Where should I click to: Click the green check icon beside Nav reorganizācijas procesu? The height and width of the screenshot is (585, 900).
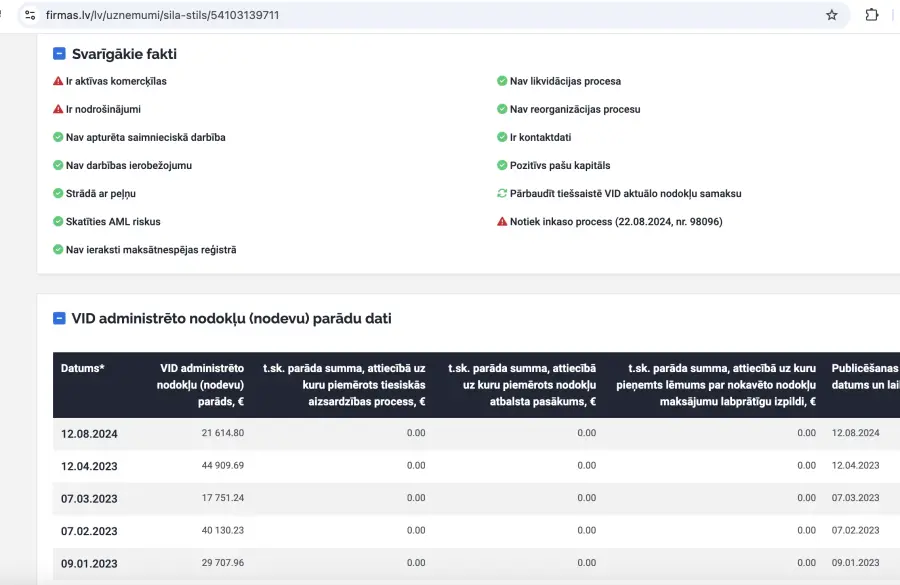pyautogui.click(x=502, y=109)
